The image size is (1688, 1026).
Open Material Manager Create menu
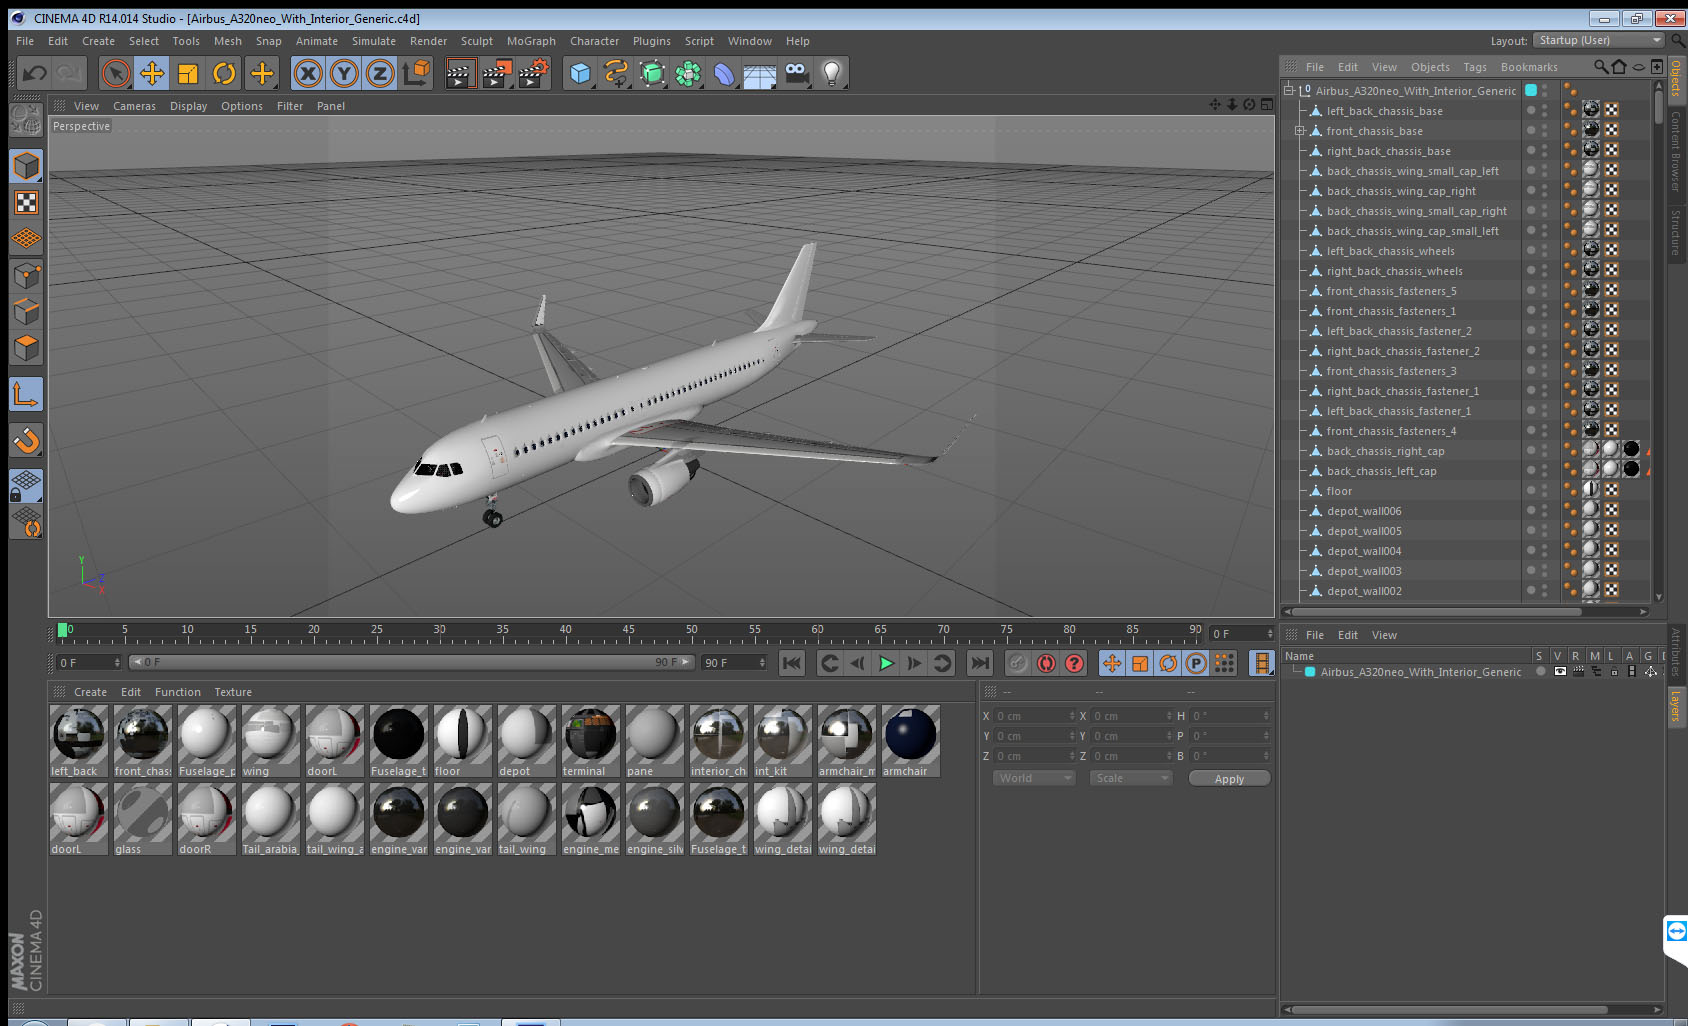(x=90, y=692)
